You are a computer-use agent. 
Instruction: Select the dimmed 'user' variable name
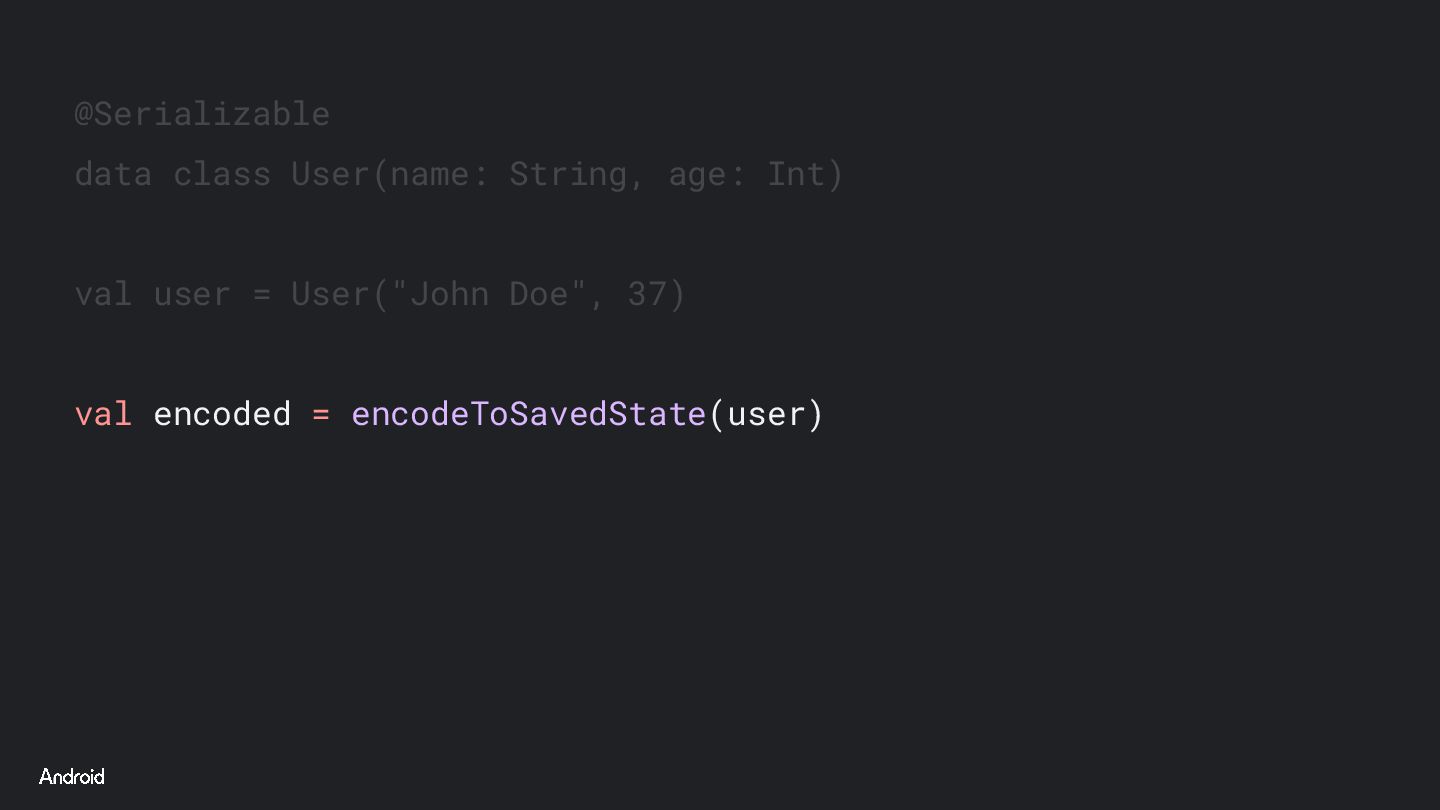click(192, 294)
